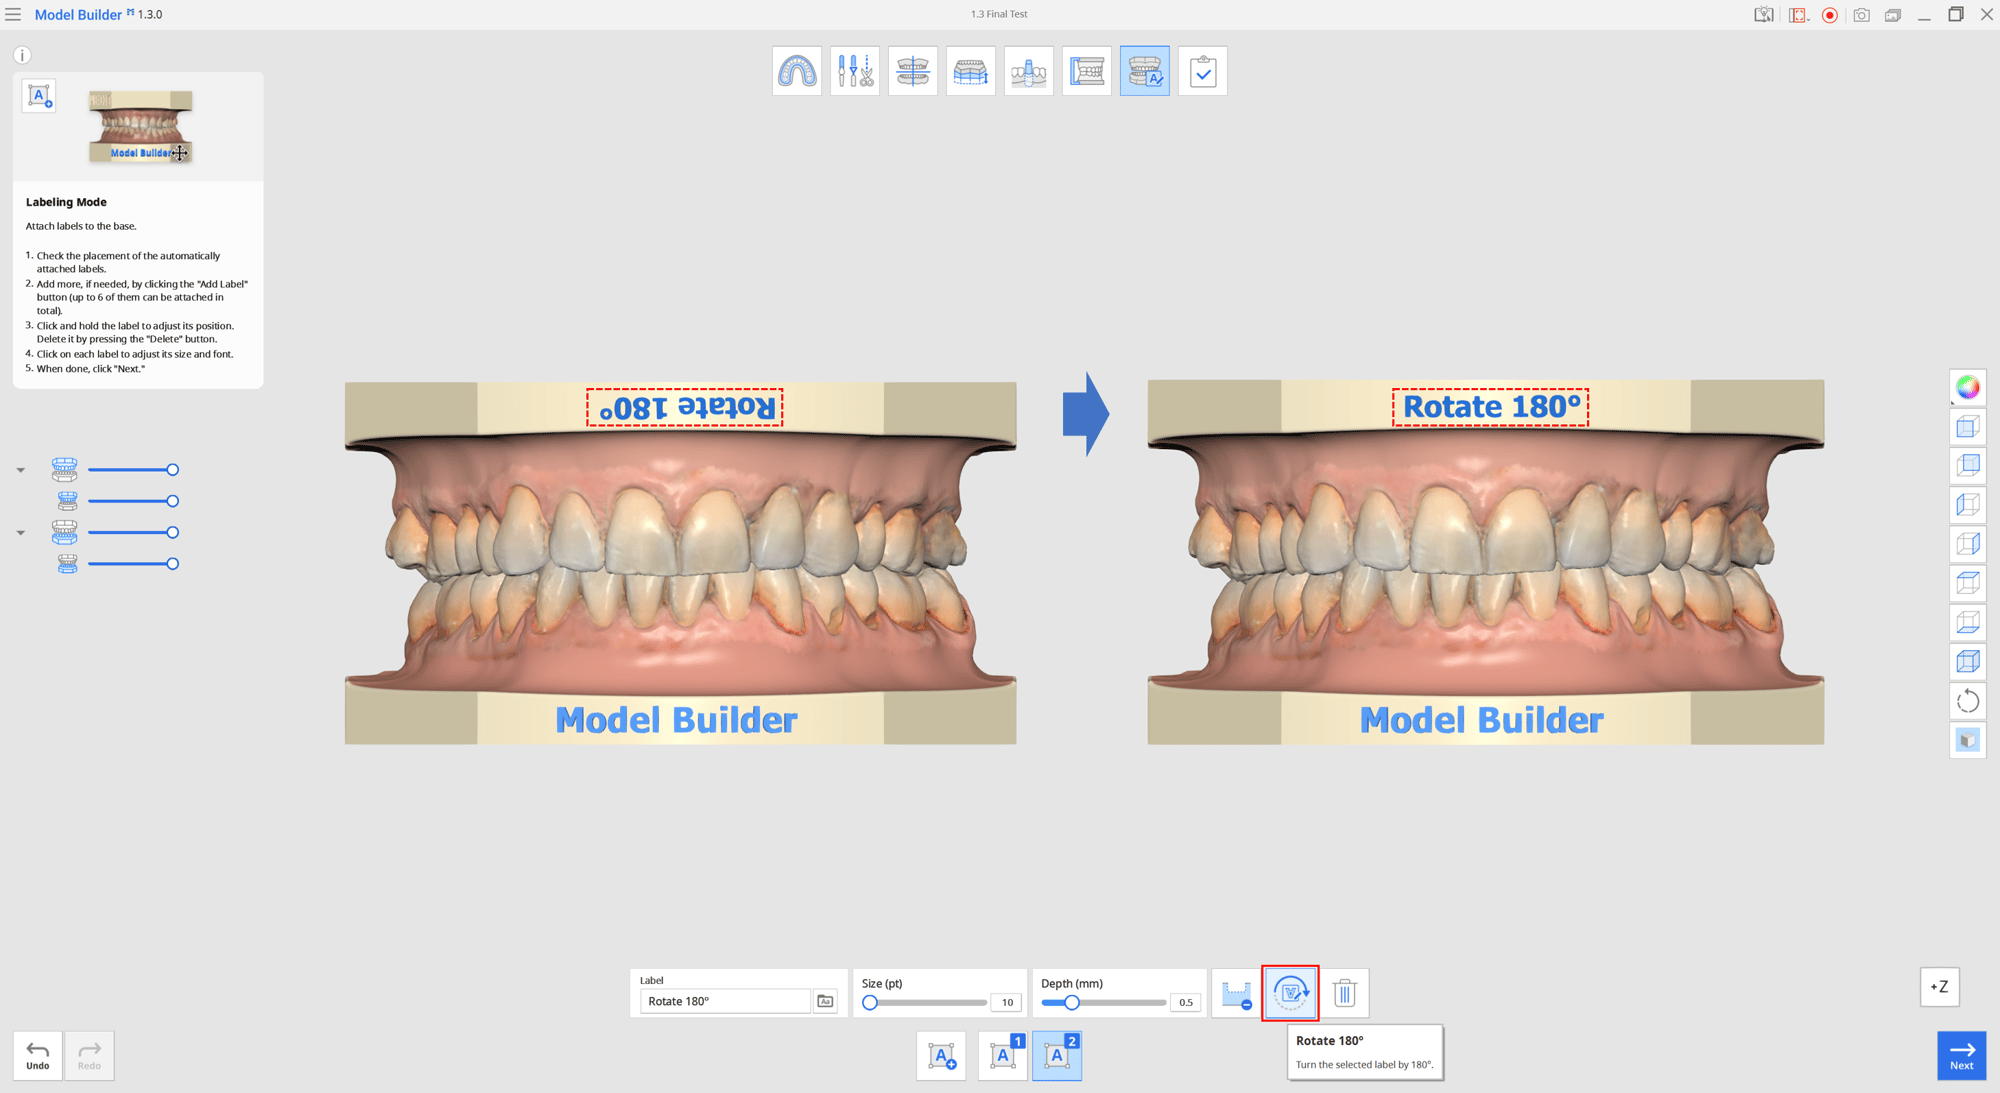Image resolution: width=2000 pixels, height=1093 pixels.
Task: Open the final check clipboard step
Action: tap(1203, 71)
